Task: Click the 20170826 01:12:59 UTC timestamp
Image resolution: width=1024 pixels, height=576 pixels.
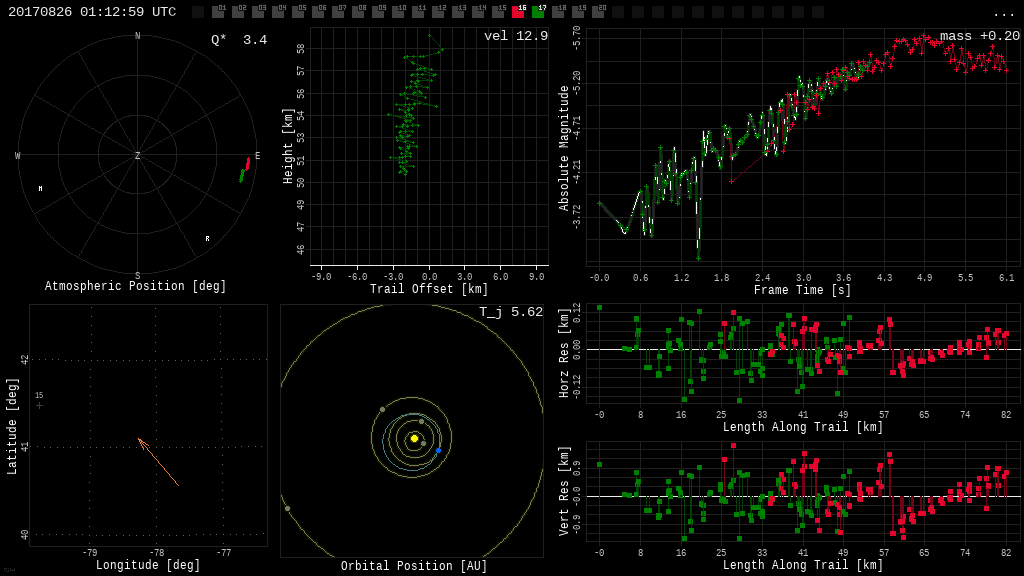Action: point(92,12)
